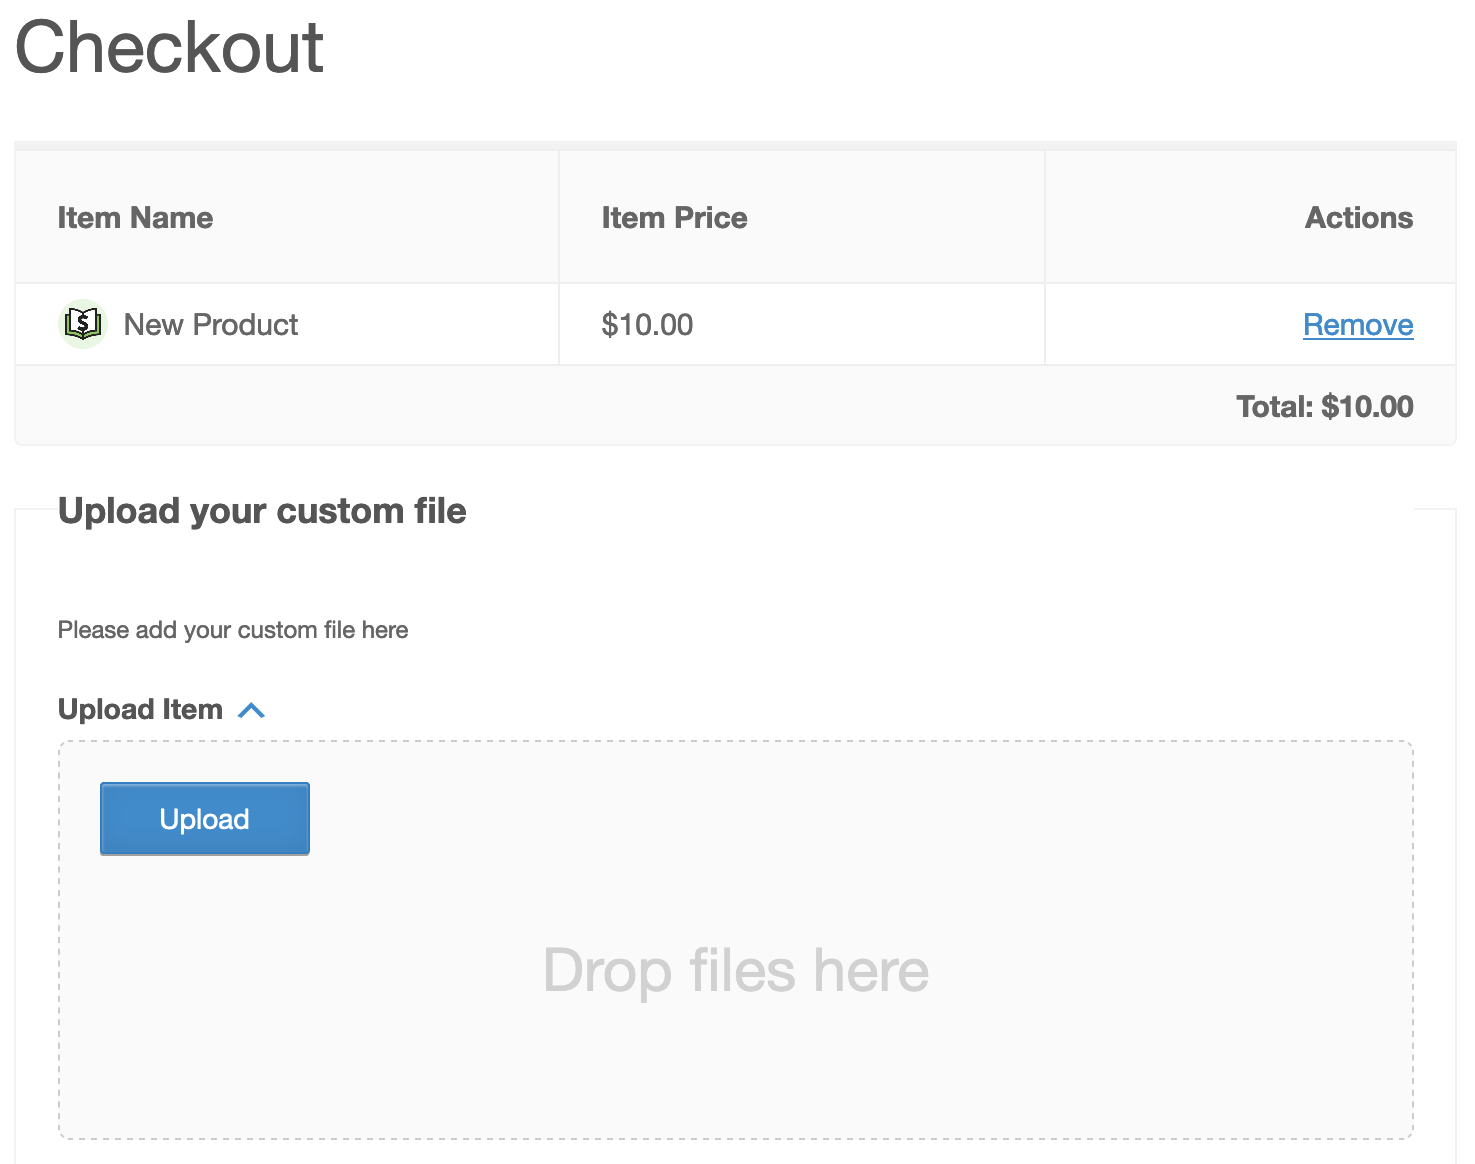
Task: Click the custom file instruction text
Action: 233,630
